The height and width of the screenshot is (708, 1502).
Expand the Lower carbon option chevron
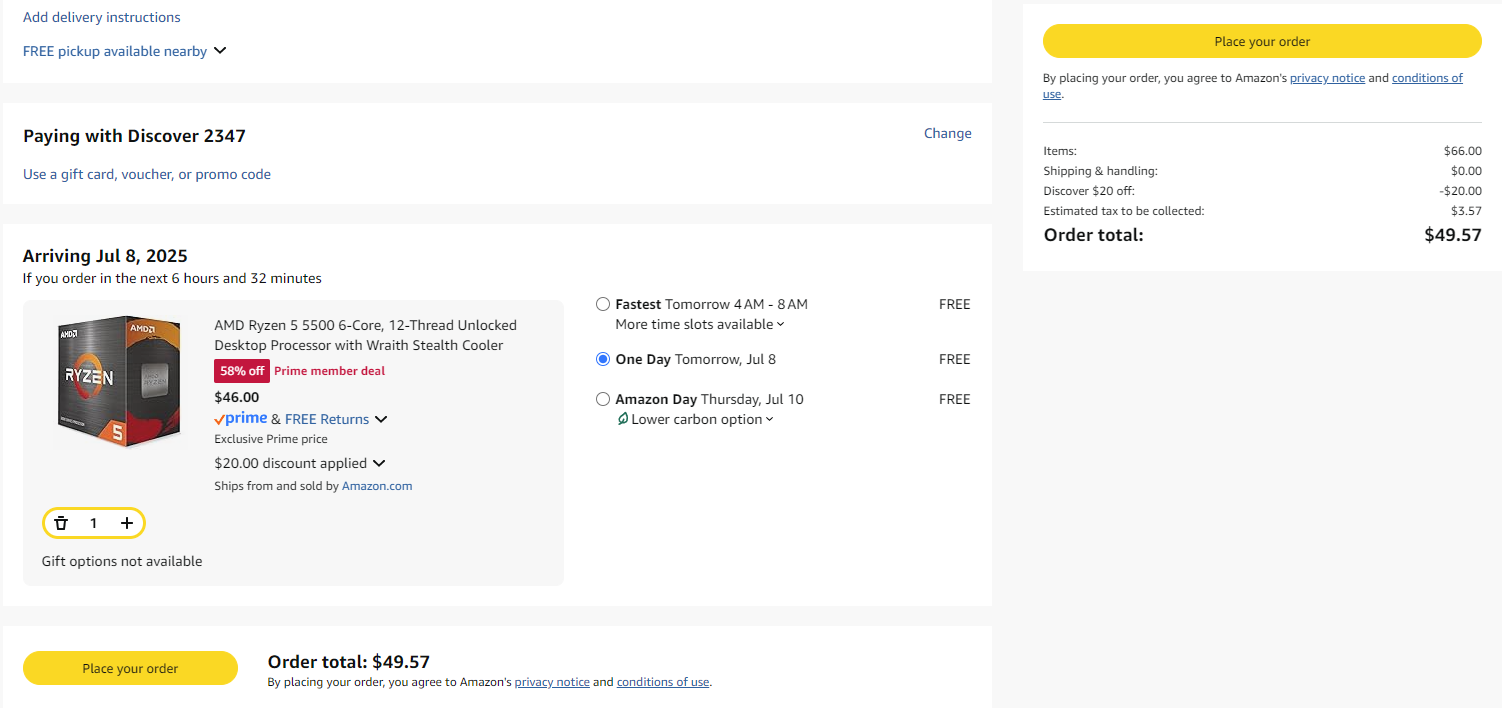[769, 420]
